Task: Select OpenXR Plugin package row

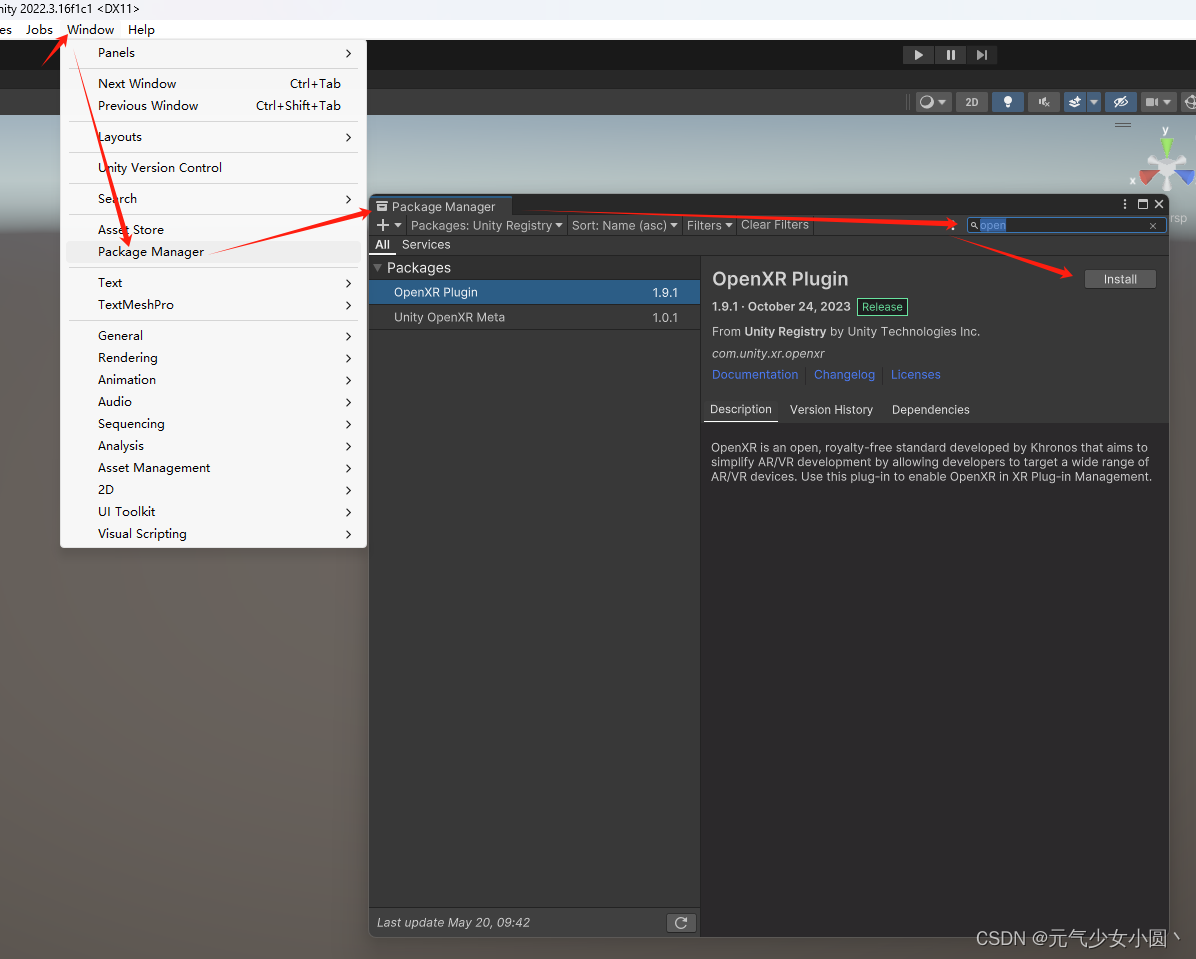Action: coord(534,292)
